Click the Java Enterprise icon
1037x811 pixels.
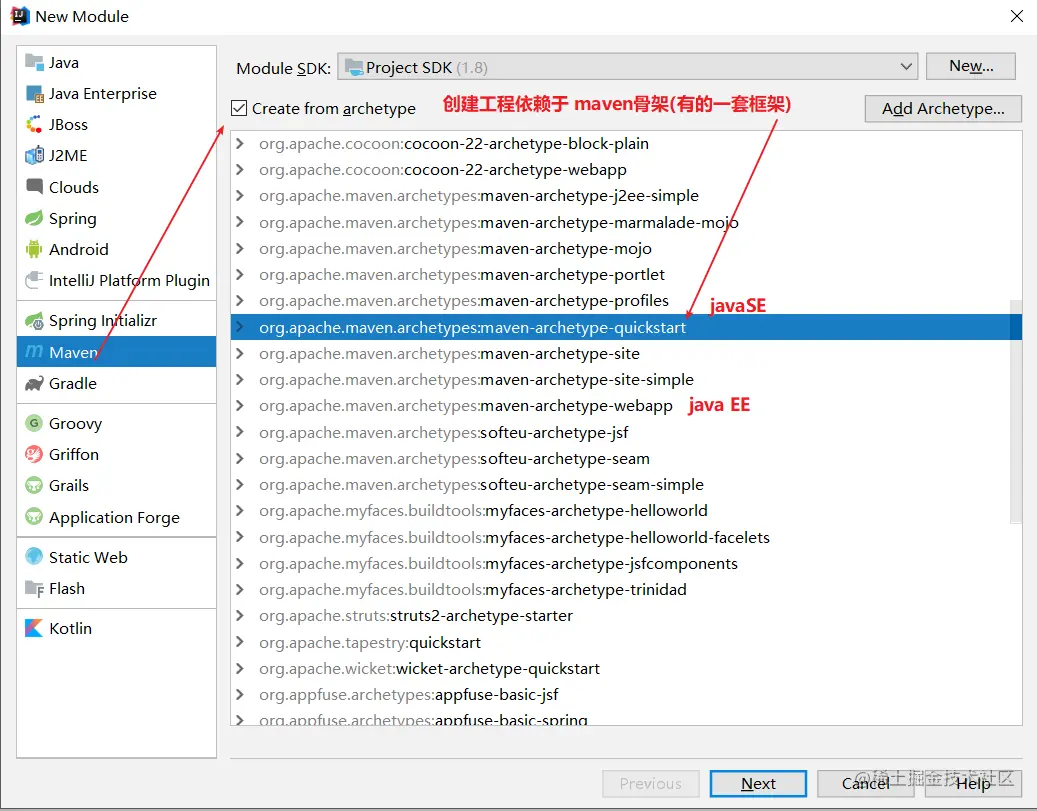tap(34, 94)
